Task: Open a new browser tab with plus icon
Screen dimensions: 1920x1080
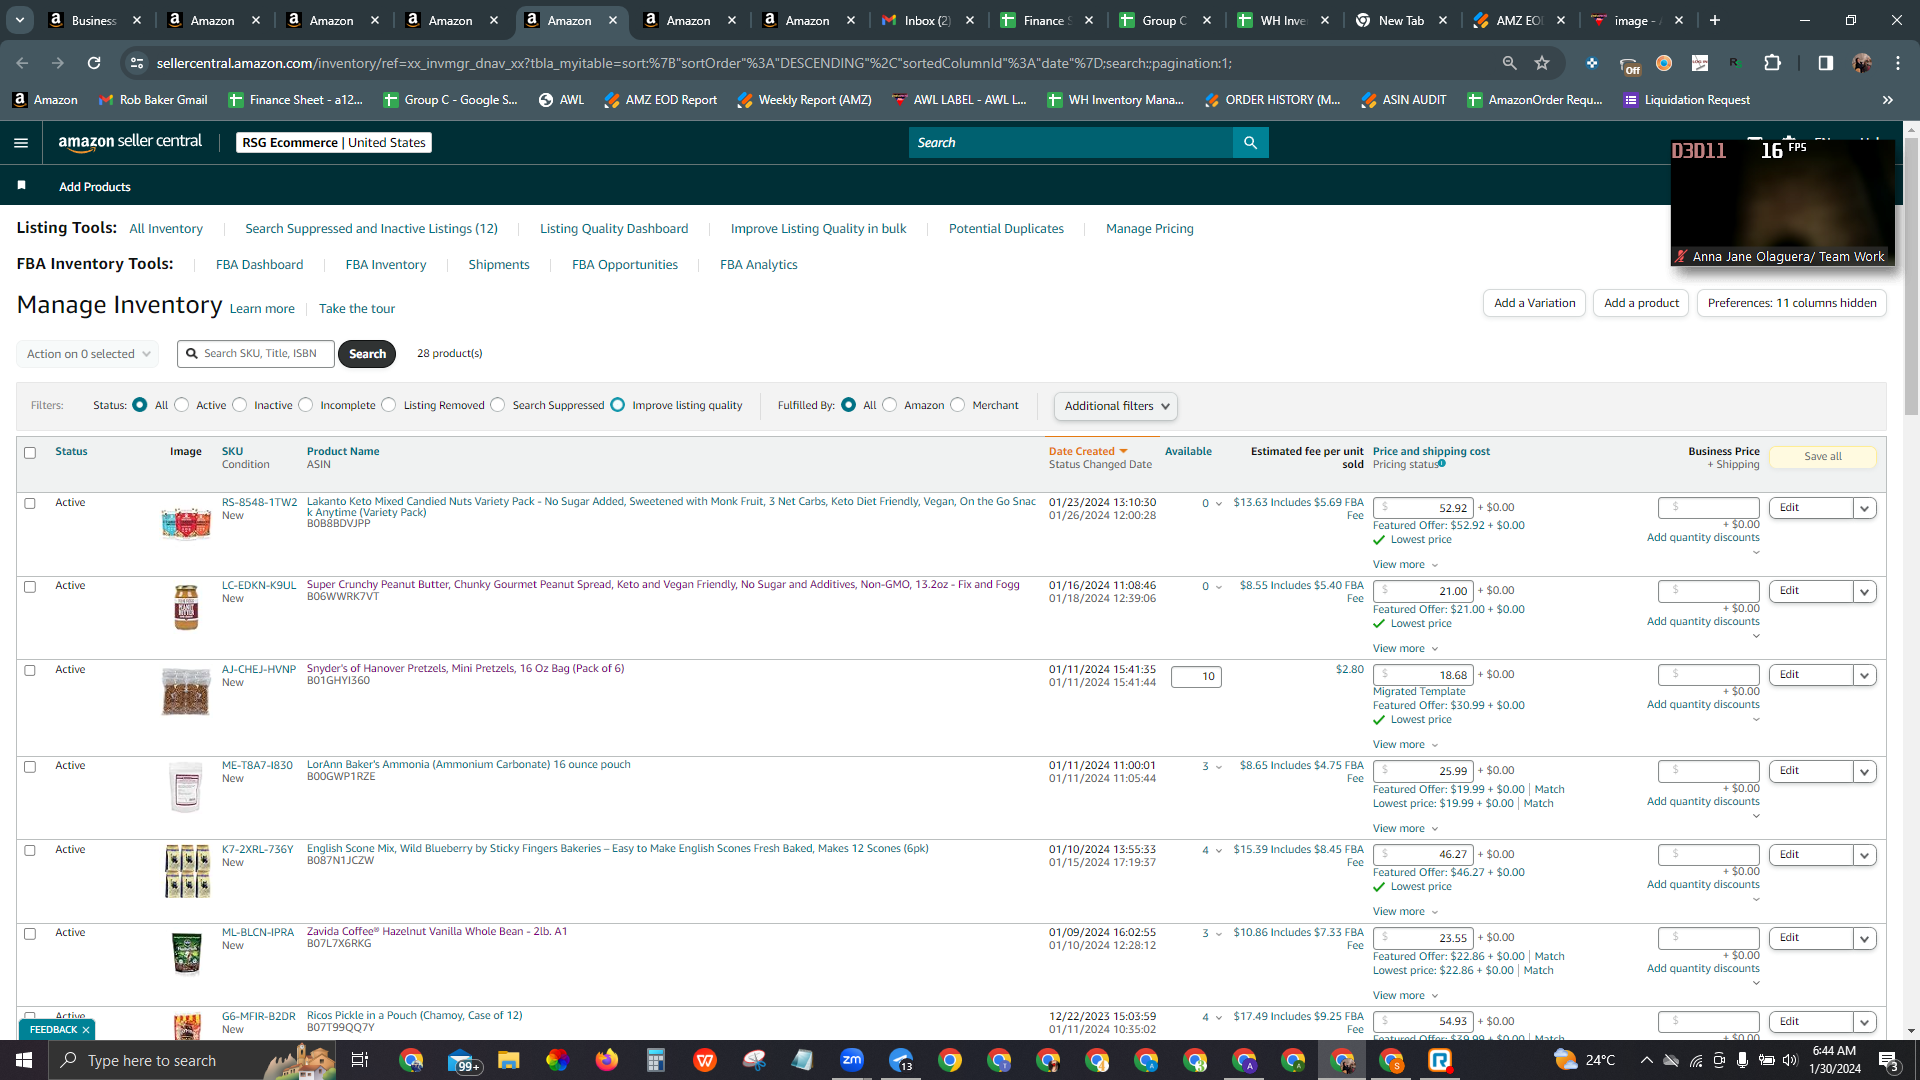Action: (x=1715, y=20)
